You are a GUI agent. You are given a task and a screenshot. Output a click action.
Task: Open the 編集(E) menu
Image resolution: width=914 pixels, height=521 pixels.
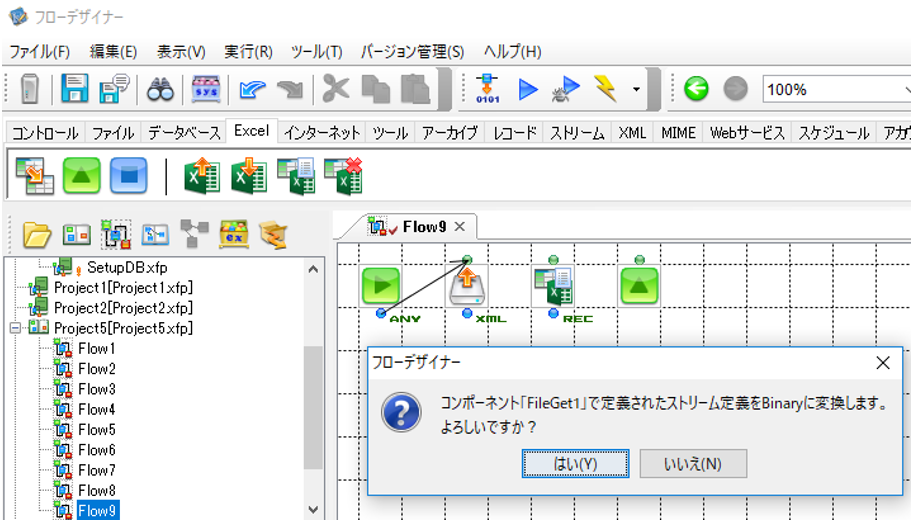pos(114,52)
